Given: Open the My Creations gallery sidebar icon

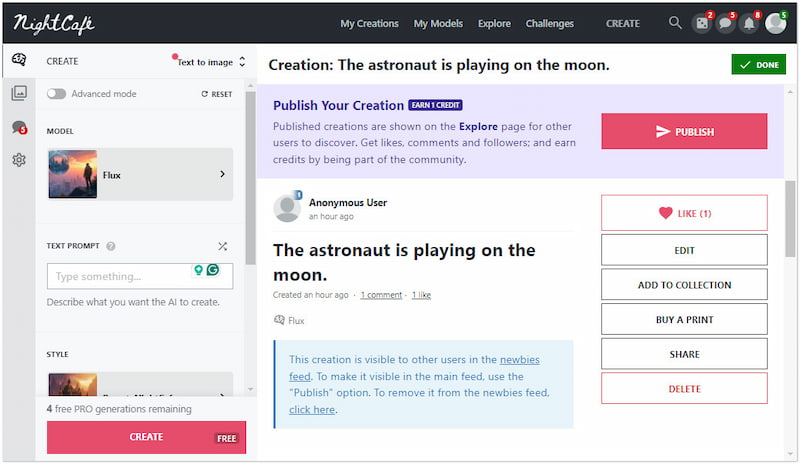Looking at the screenshot, I should pyautogui.click(x=19, y=93).
